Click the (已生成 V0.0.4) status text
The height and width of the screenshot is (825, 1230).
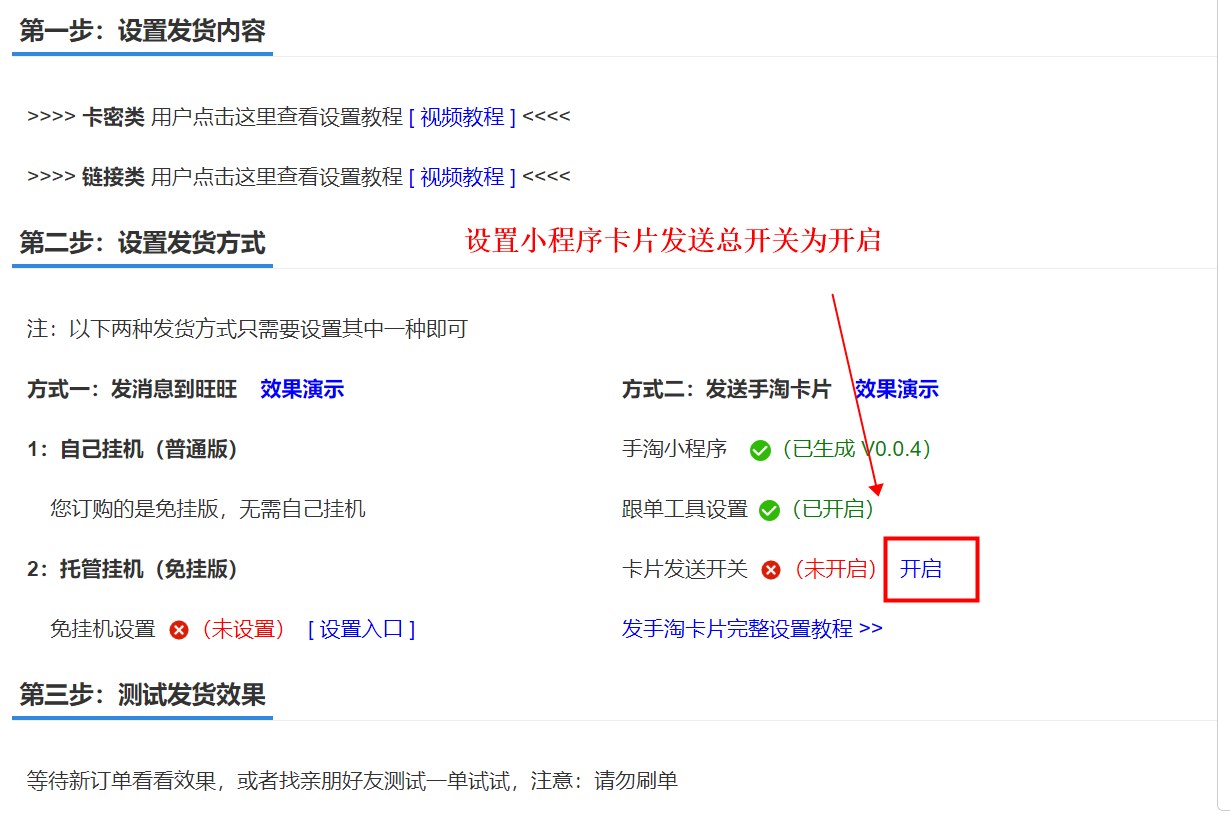pyautogui.click(x=857, y=449)
